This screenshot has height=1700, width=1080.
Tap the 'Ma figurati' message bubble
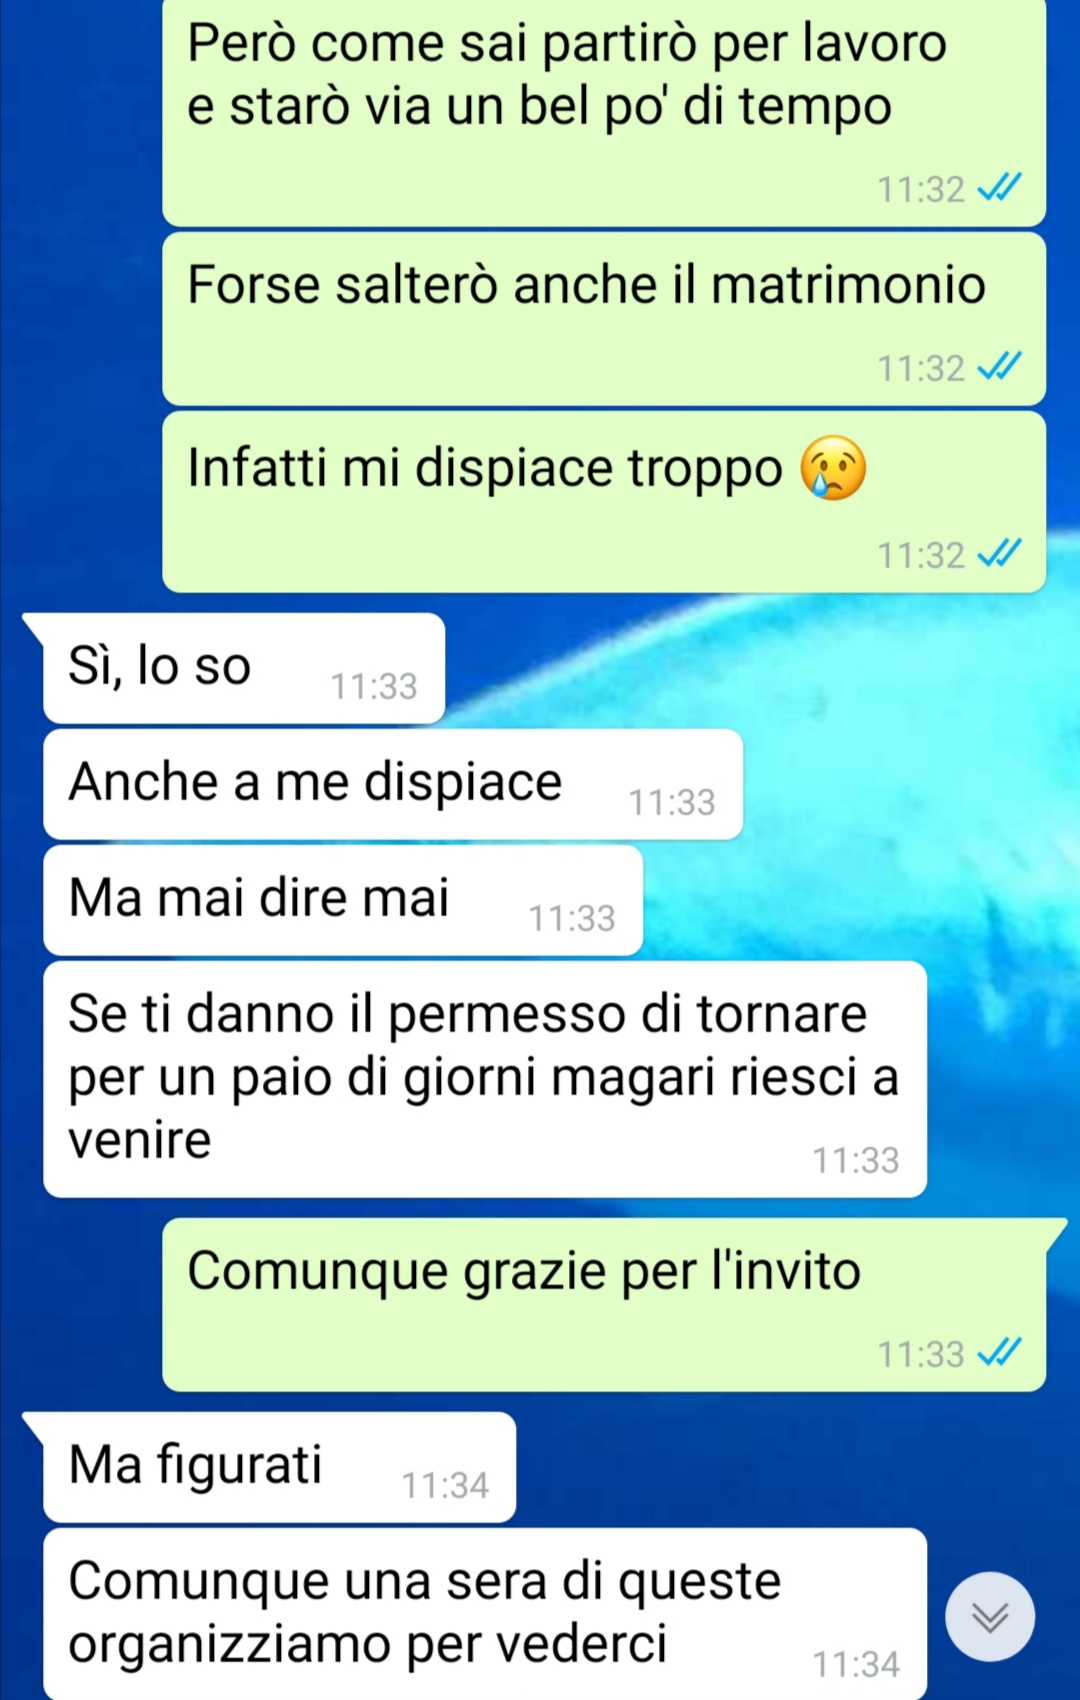point(279,1467)
